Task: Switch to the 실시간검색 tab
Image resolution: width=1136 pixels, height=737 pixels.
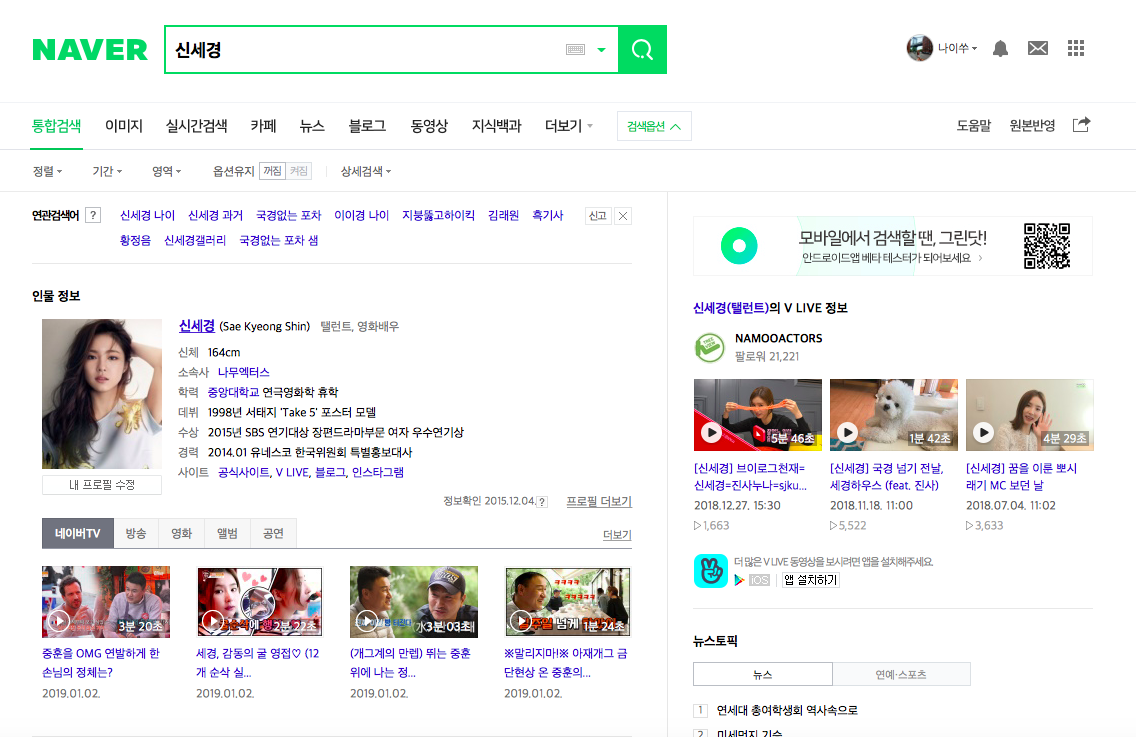Action: click(196, 126)
